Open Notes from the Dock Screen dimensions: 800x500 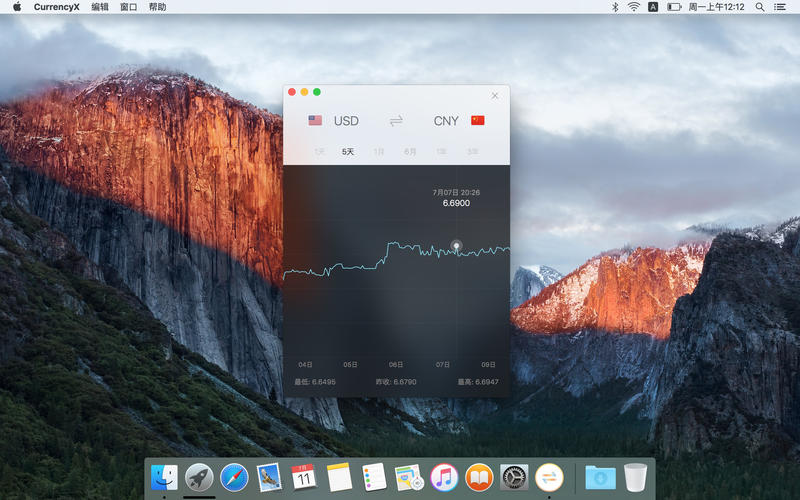pyautogui.click(x=339, y=478)
